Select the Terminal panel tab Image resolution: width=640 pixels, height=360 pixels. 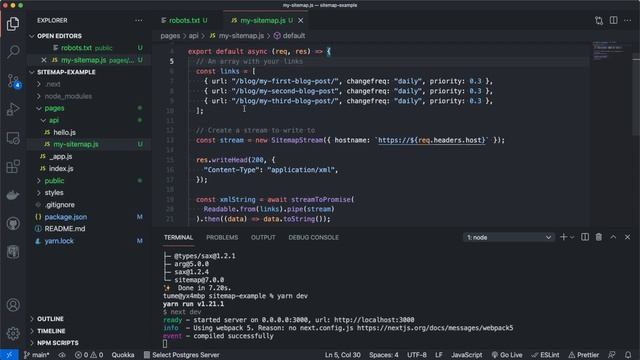[178, 237]
